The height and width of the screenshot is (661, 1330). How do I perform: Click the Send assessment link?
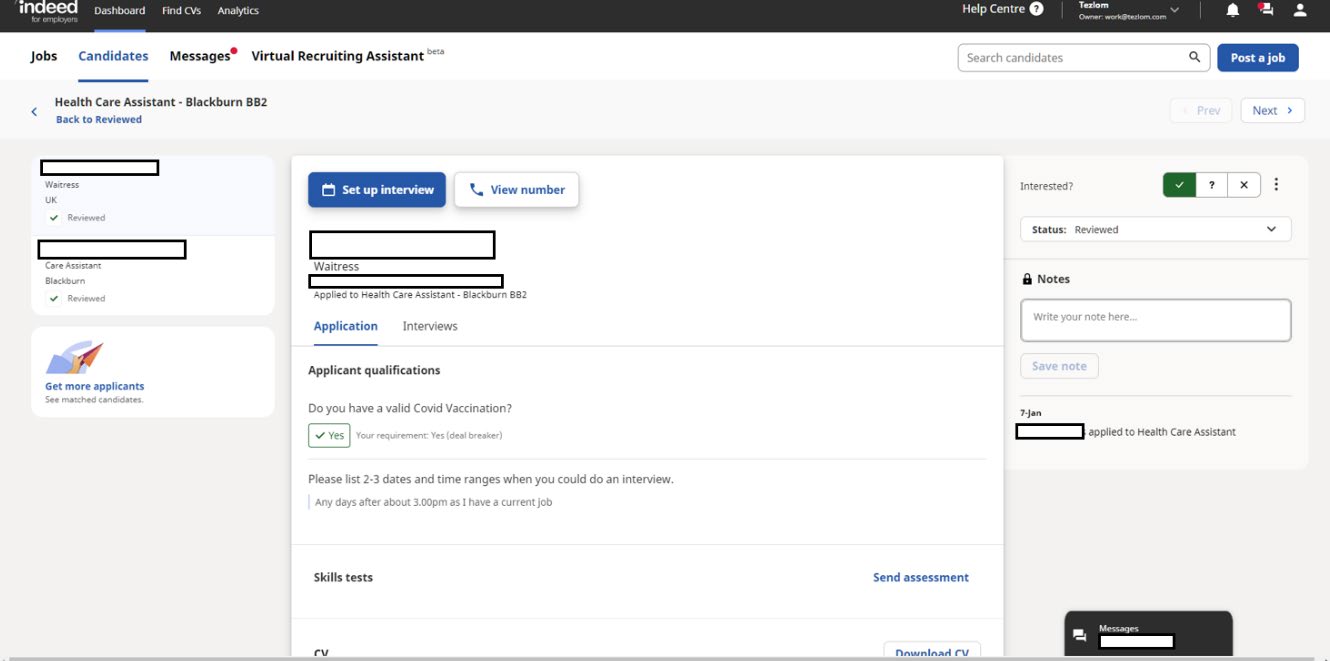click(x=920, y=577)
